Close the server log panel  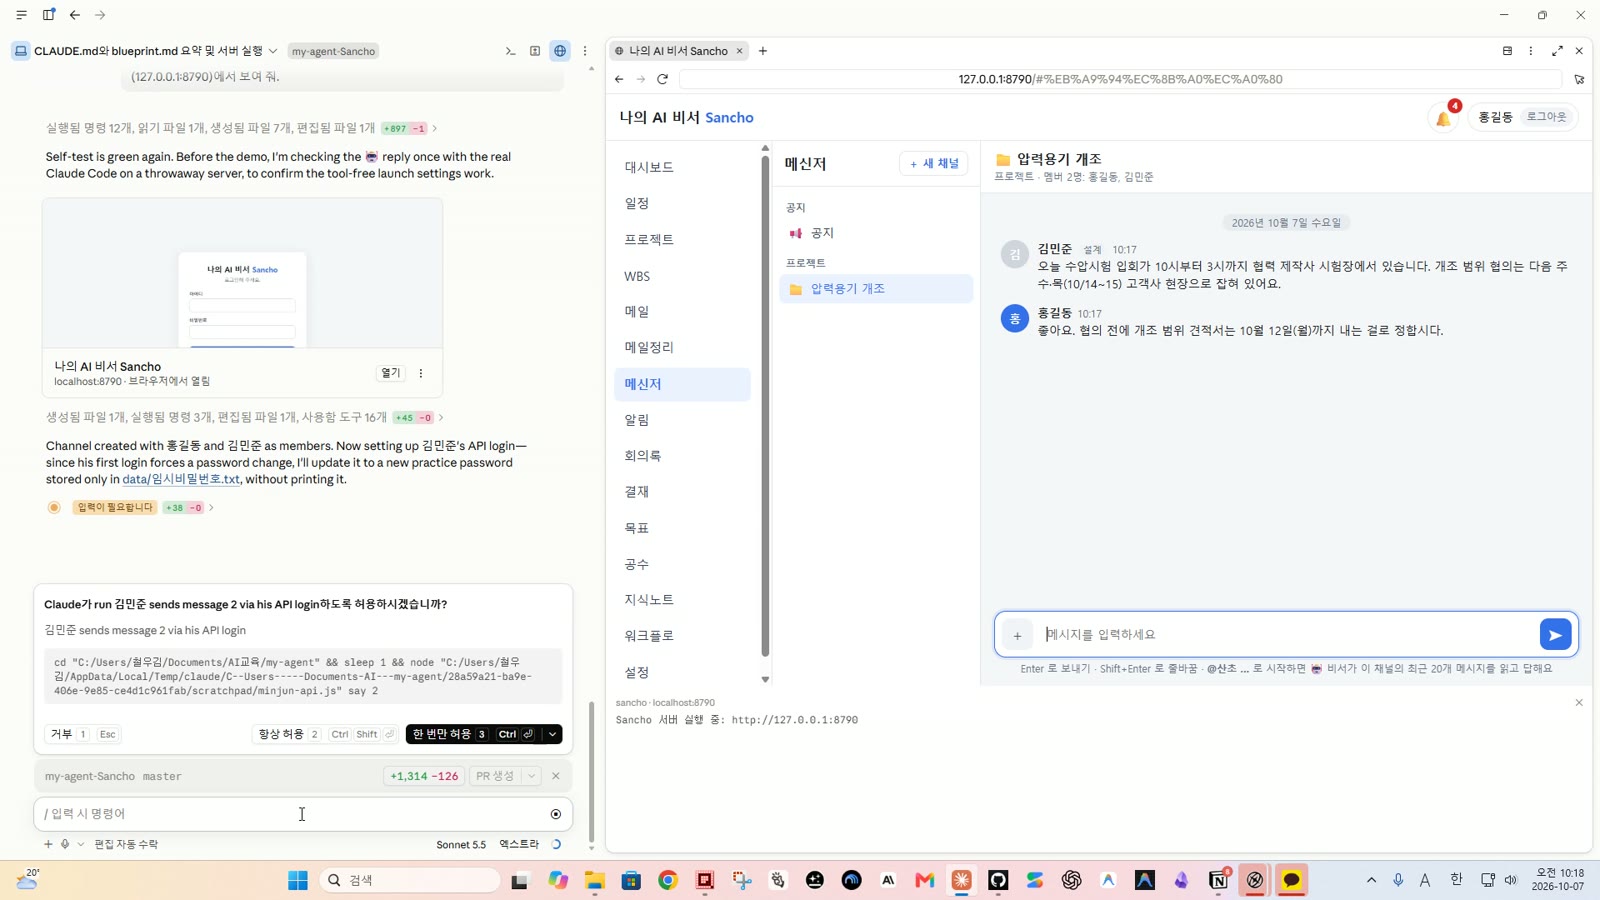pos(1579,703)
